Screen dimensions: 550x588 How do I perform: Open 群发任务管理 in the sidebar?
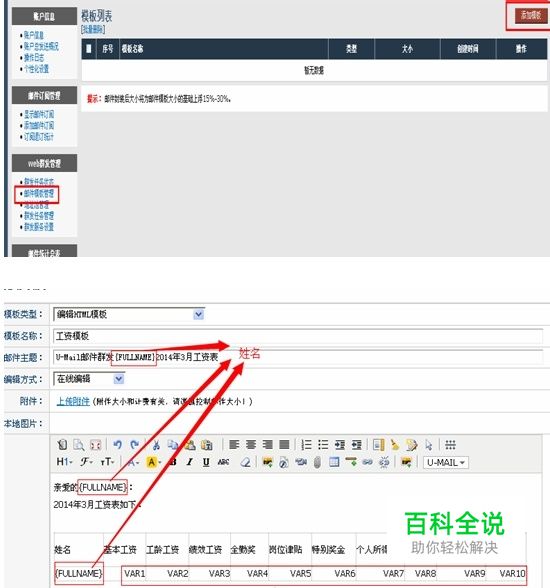(x=39, y=216)
